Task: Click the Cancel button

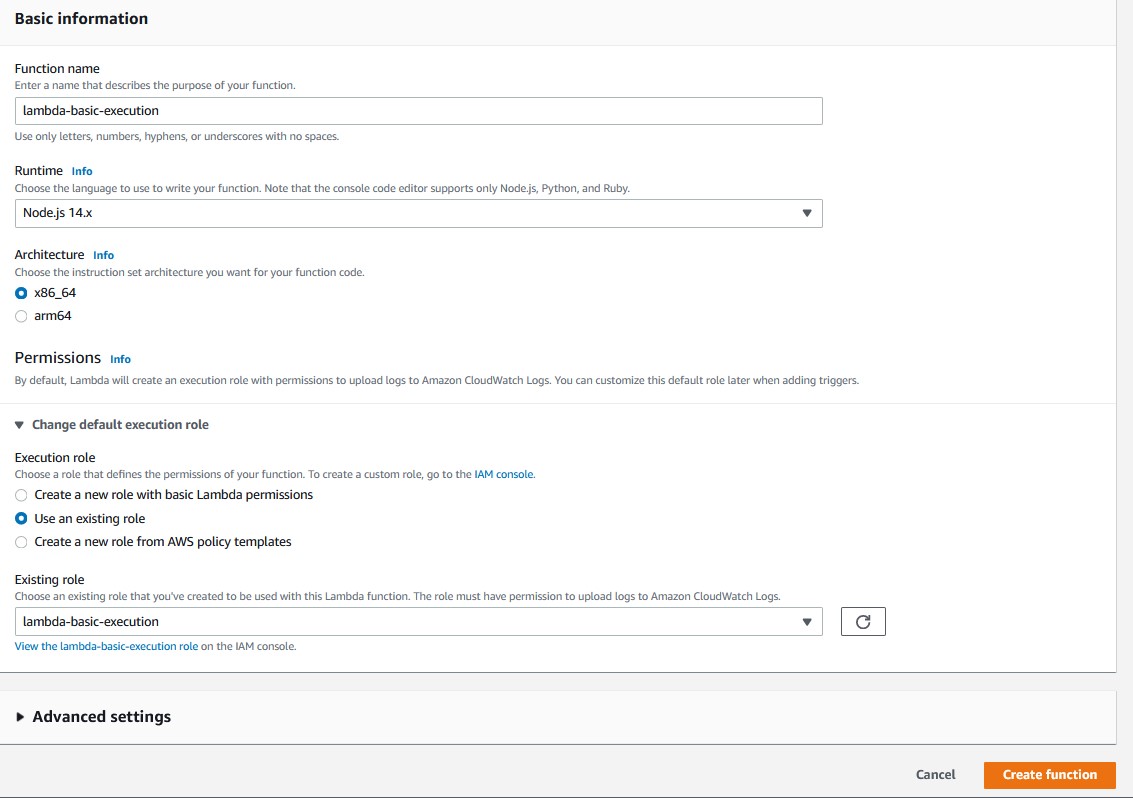Action: [x=935, y=774]
